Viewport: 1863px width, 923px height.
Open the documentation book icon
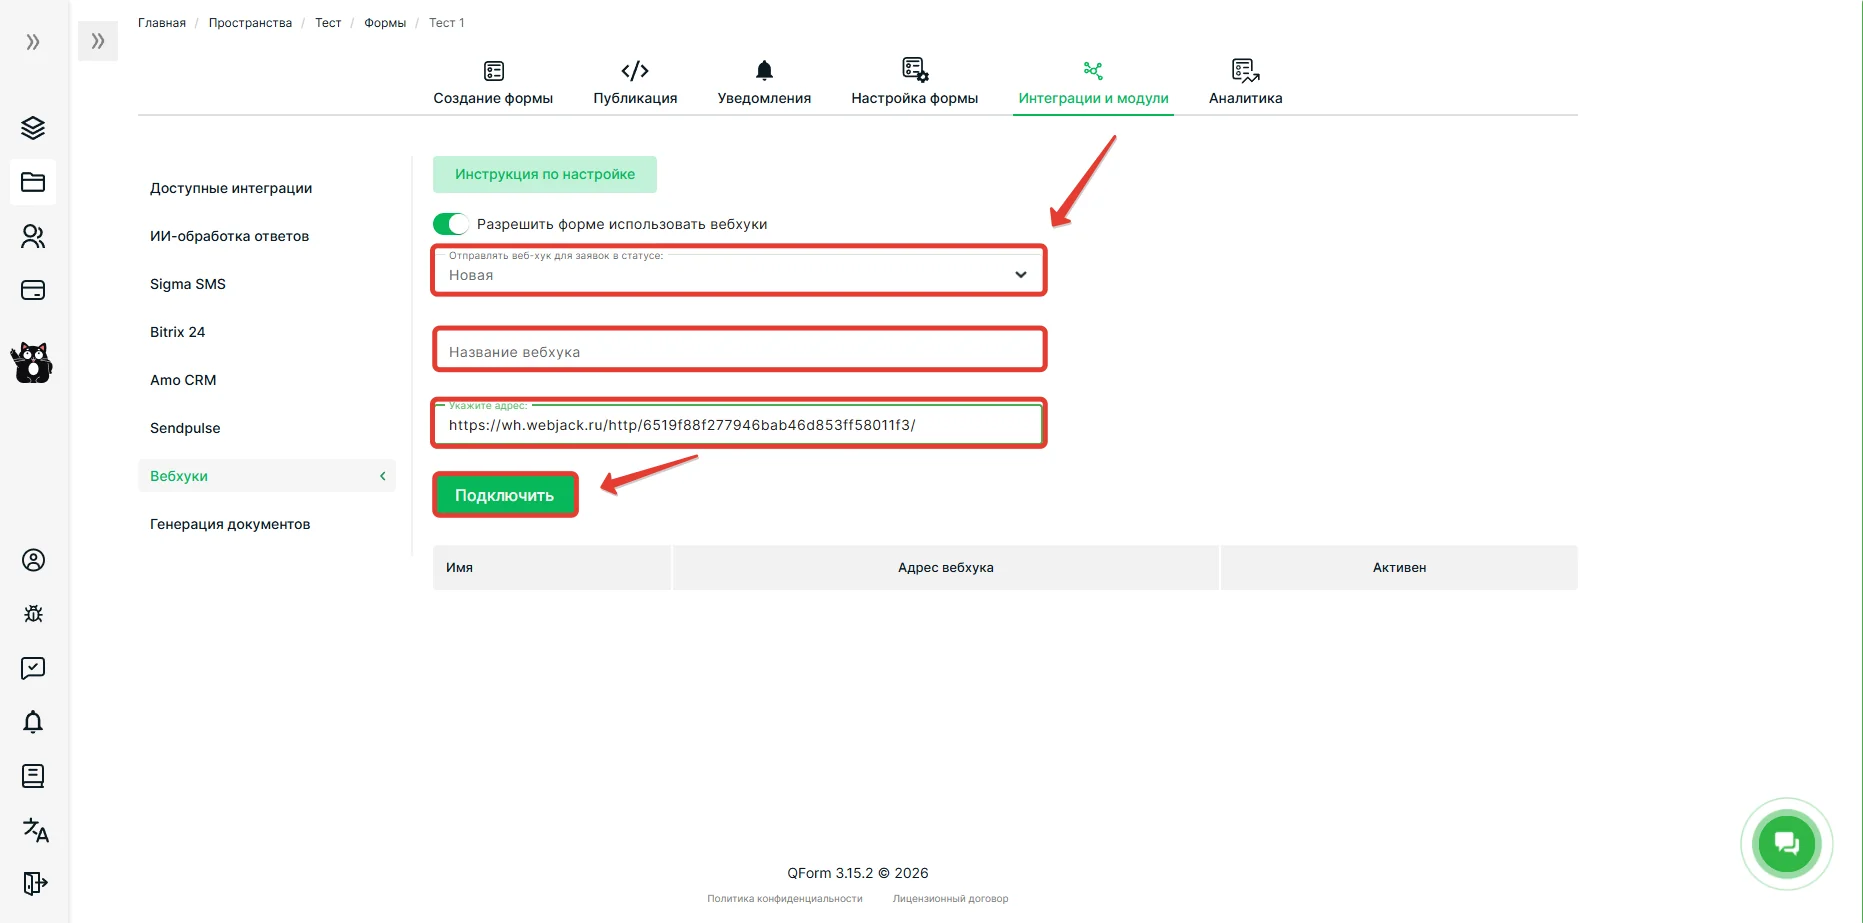tap(33, 776)
